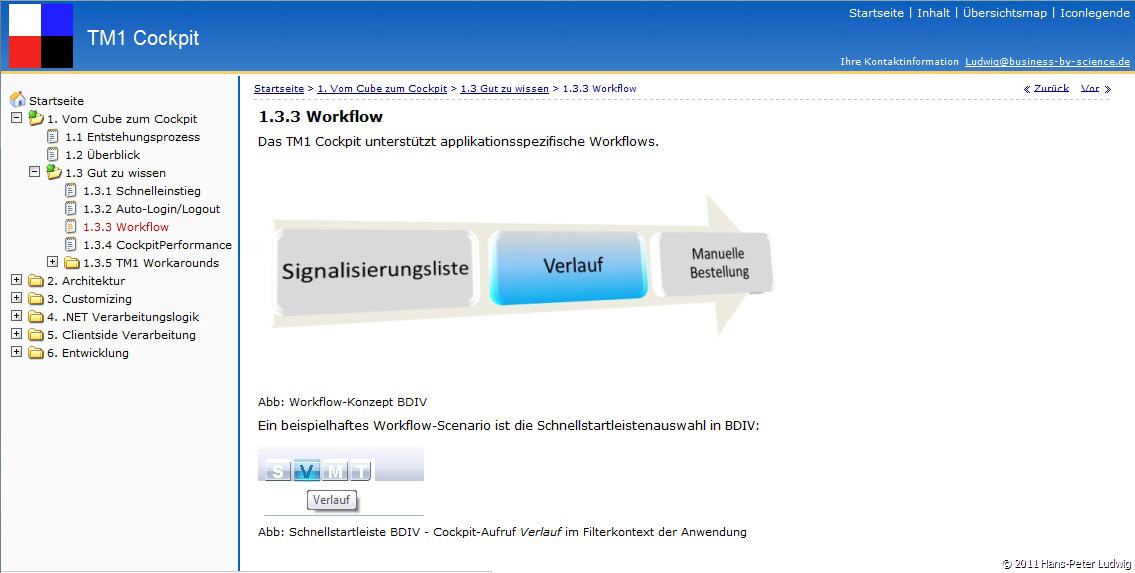The width and height of the screenshot is (1135, 573).
Task: Expand the 3. Customizing node
Action: pyautogui.click(x=17, y=298)
